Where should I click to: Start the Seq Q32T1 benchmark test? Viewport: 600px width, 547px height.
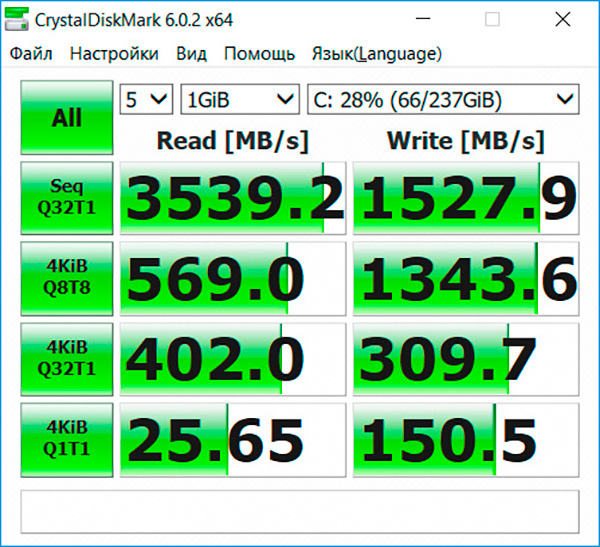(x=67, y=198)
